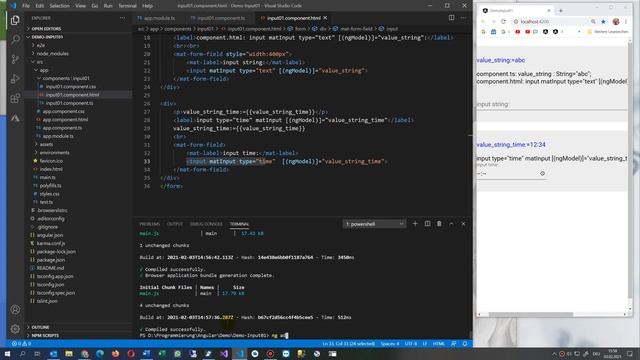Image resolution: width=640 pixels, height=360 pixels.
Task: Select the powershell terminal dropdown
Action: click(374, 224)
